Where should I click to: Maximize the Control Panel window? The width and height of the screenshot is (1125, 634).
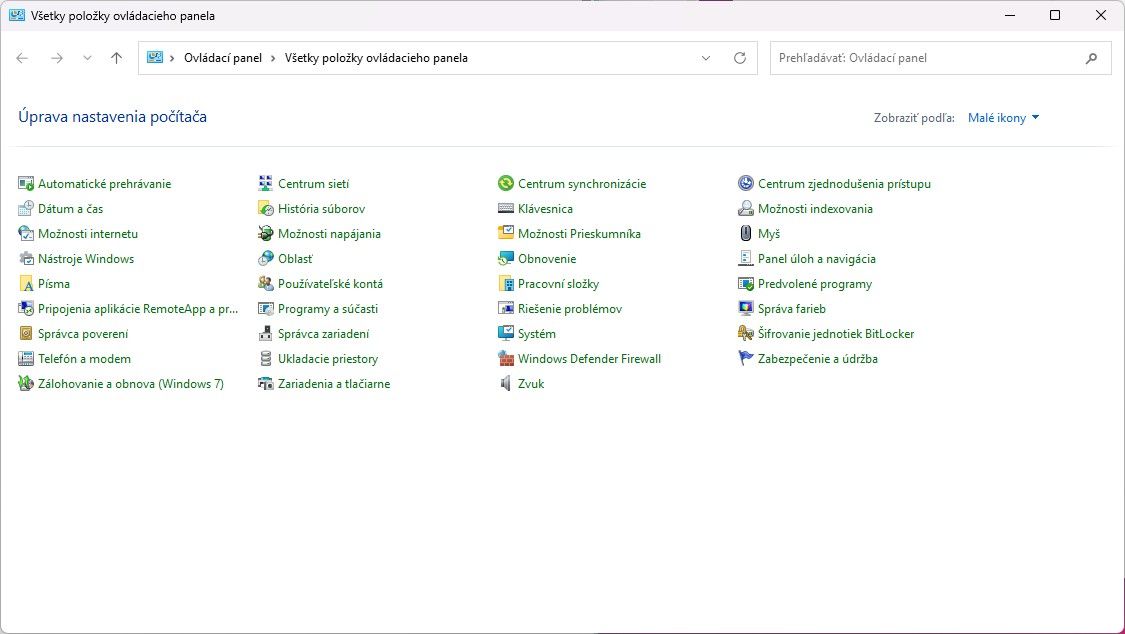[x=1055, y=15]
